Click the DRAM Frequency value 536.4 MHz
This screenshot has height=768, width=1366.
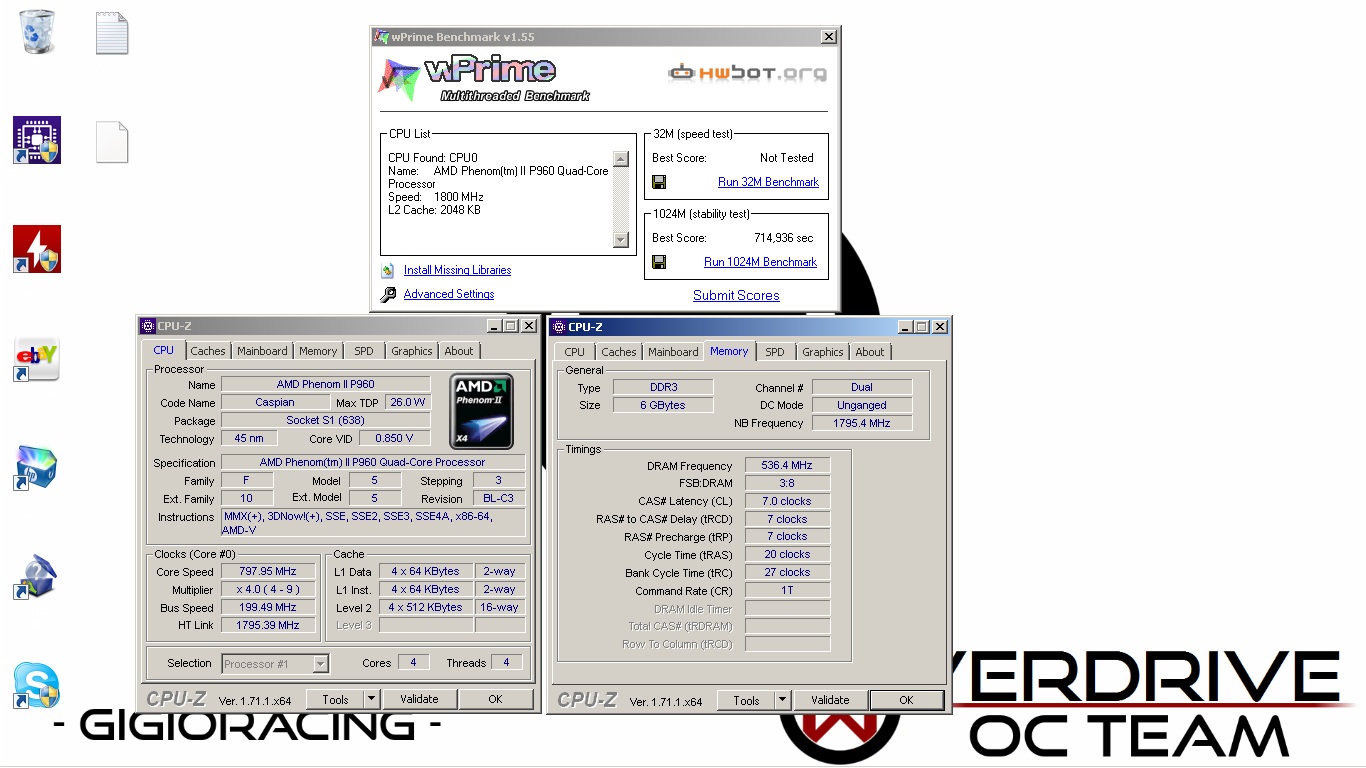(x=786, y=466)
